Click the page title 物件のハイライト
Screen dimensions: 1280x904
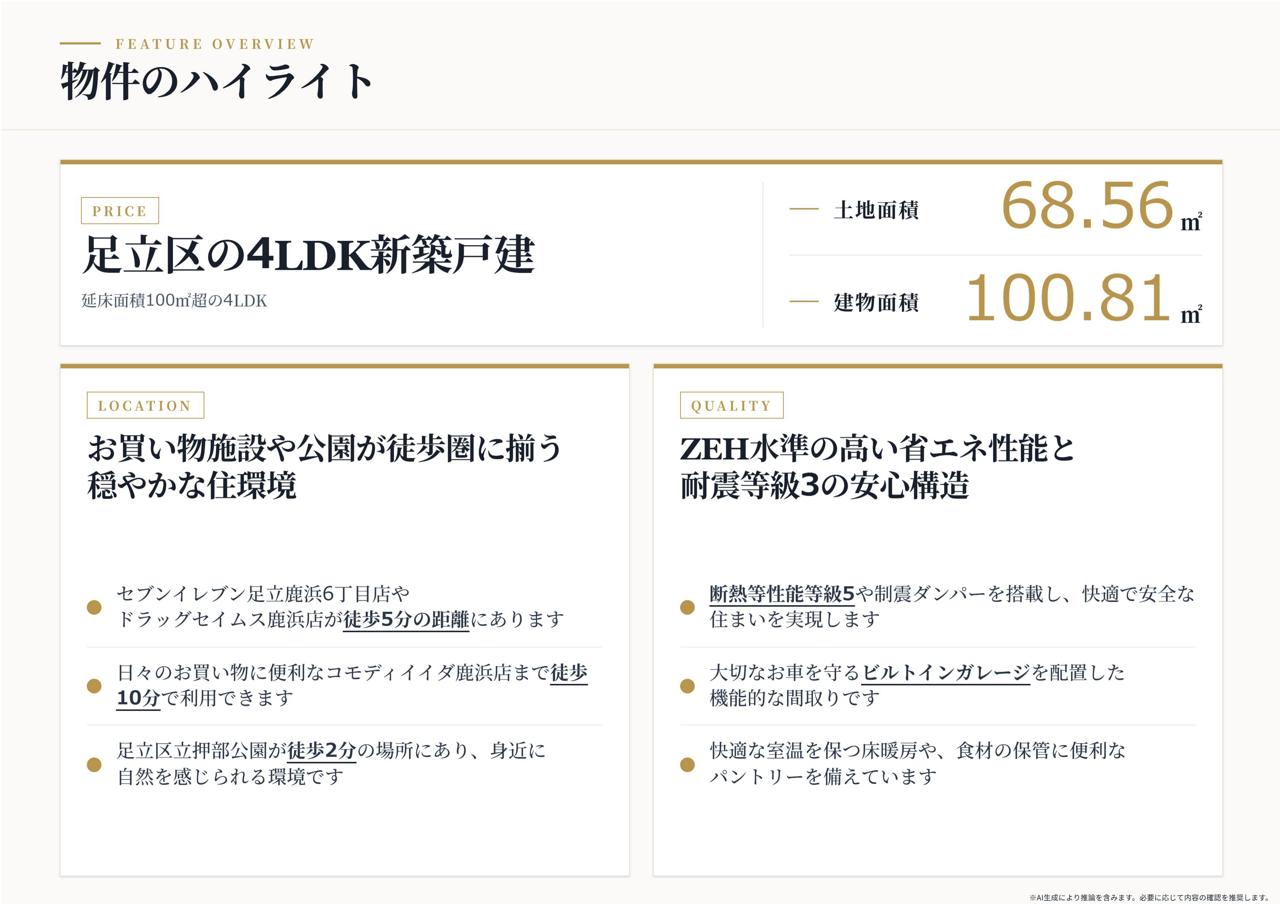[217, 81]
